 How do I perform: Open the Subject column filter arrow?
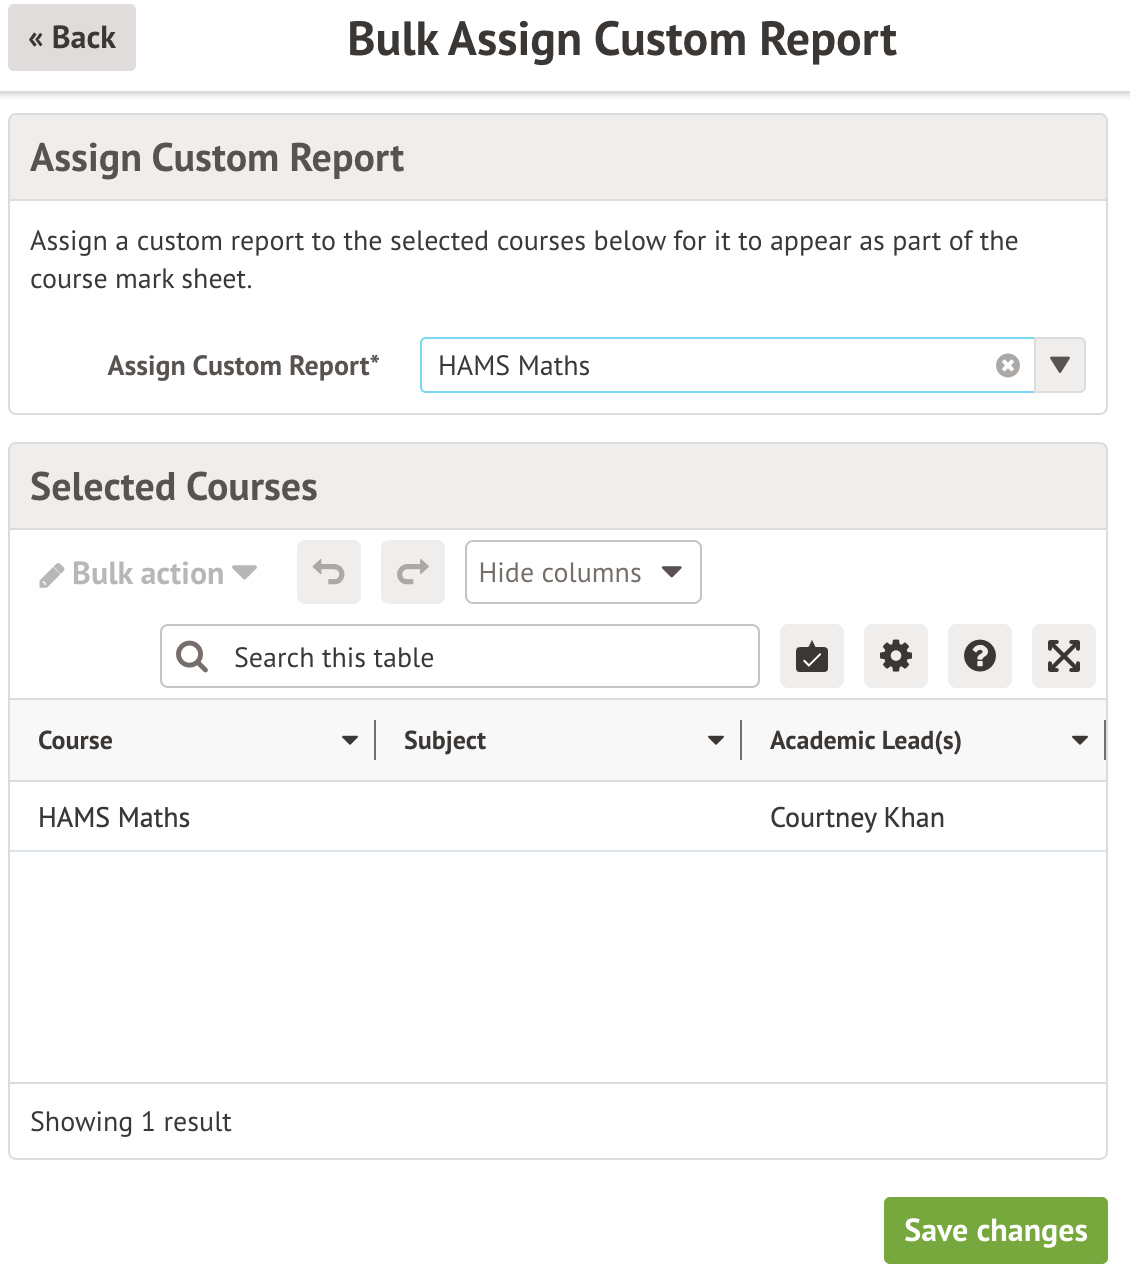[x=716, y=741]
